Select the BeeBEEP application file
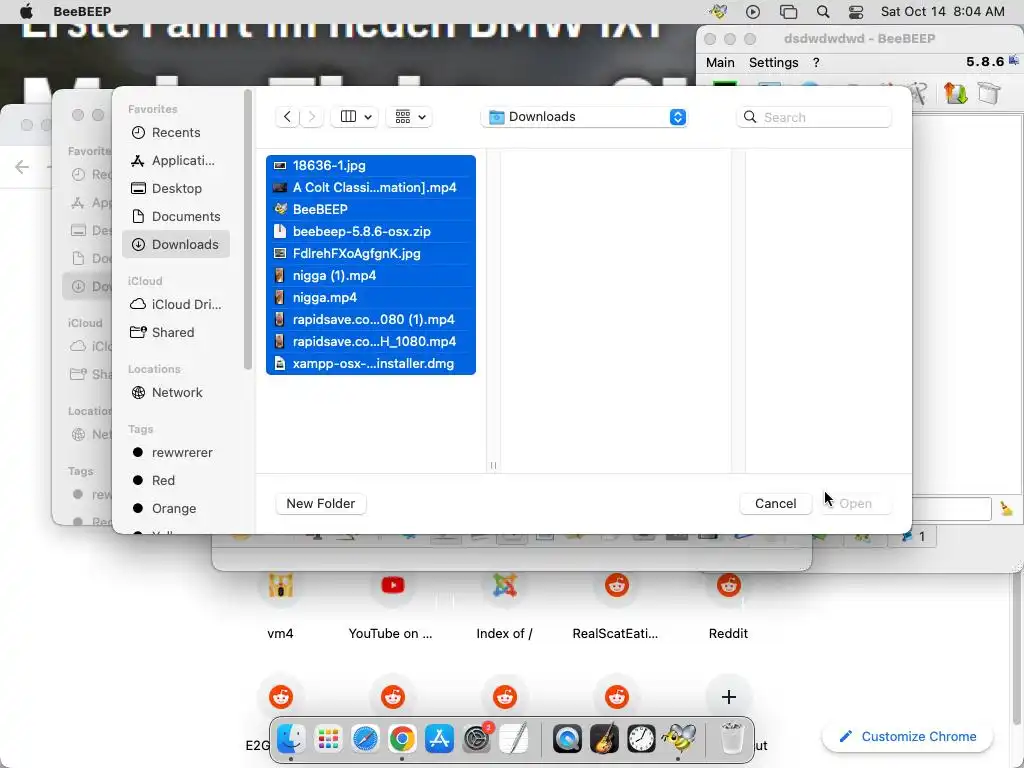Image resolution: width=1024 pixels, height=768 pixels. (x=371, y=210)
